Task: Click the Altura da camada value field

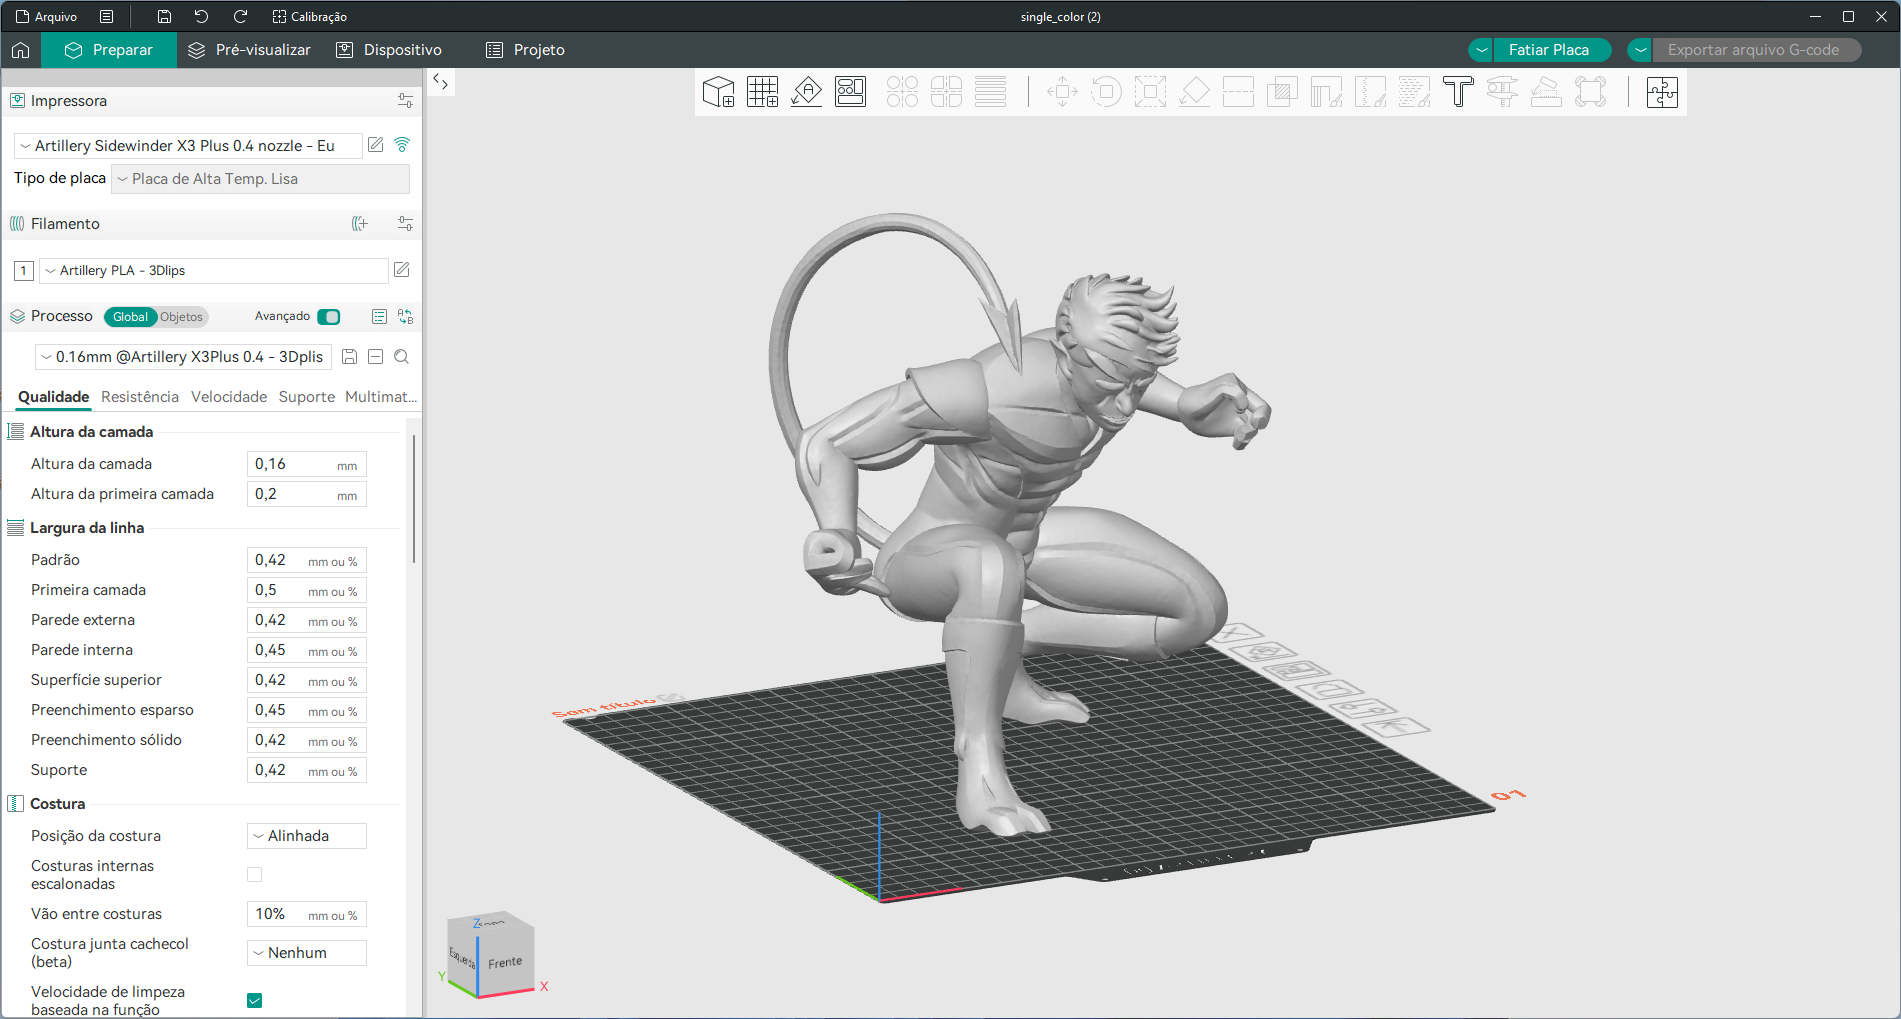Action: [307, 464]
